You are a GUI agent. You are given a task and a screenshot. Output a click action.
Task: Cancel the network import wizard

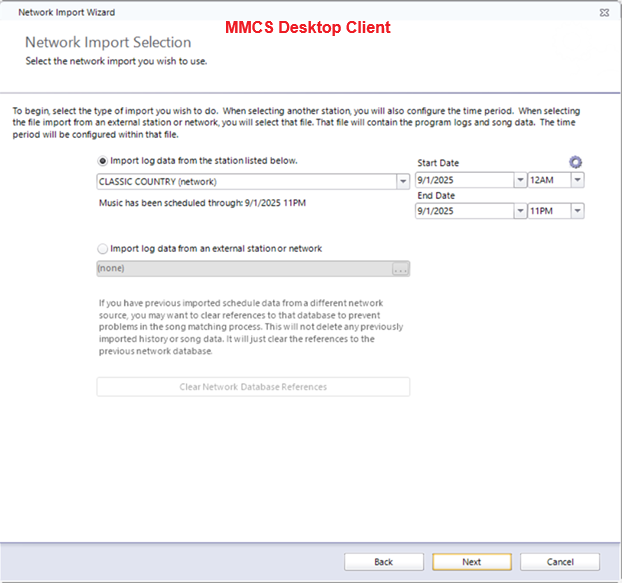pyautogui.click(x=560, y=562)
